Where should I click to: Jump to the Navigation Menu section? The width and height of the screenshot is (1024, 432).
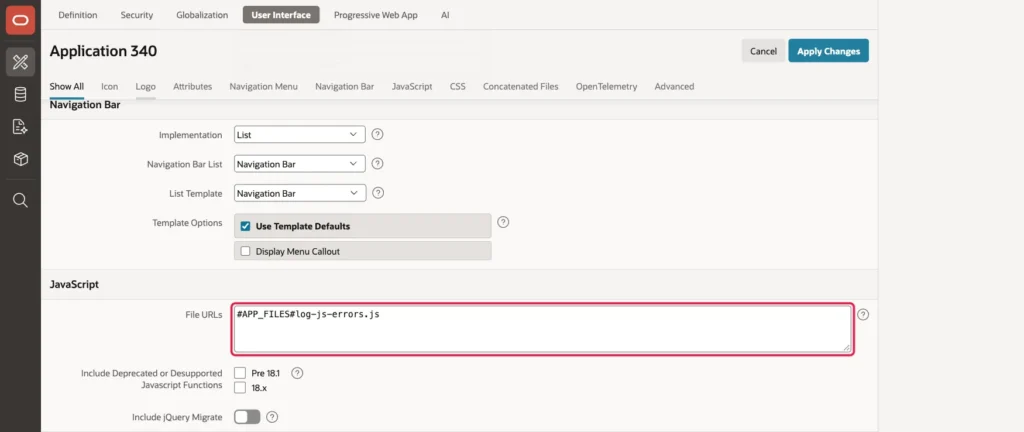(x=263, y=86)
